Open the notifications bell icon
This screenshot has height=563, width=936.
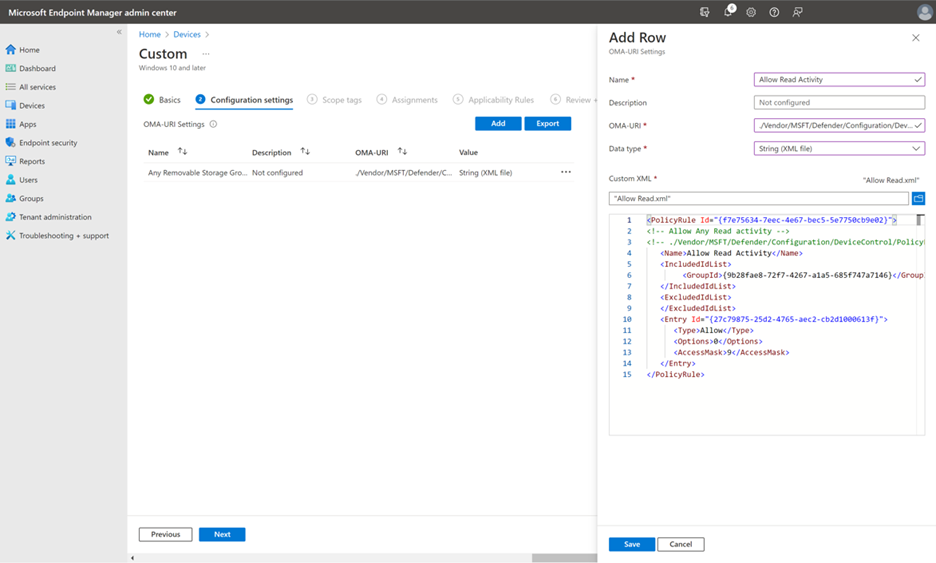click(x=729, y=12)
